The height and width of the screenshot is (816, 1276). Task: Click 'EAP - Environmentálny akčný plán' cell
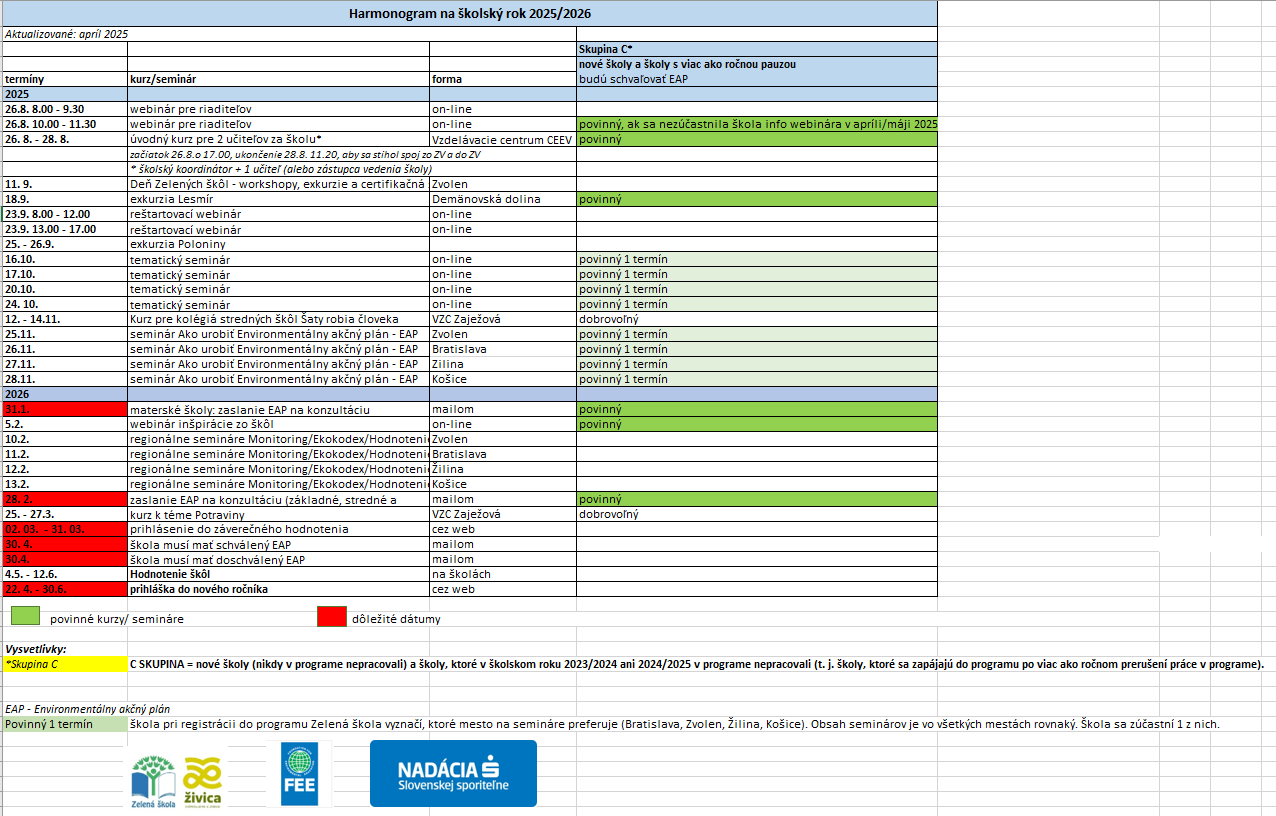86,709
